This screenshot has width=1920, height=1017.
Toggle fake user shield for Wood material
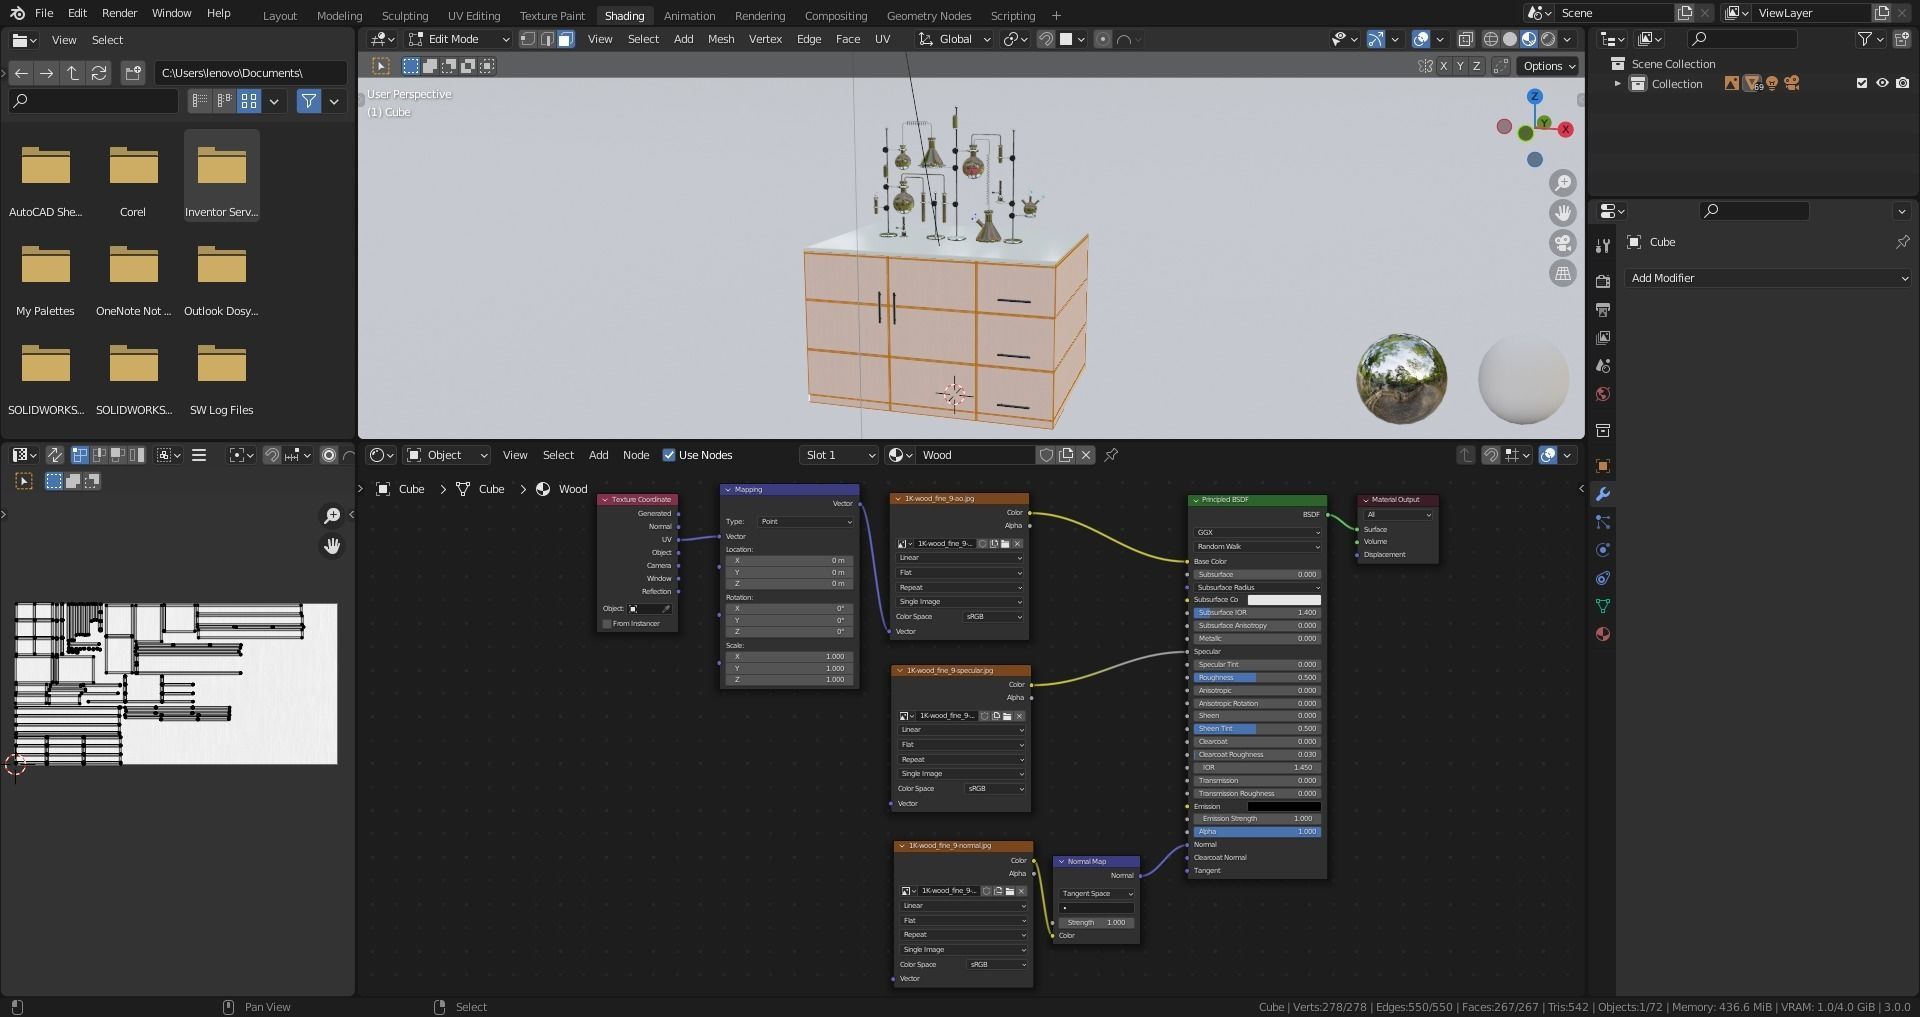pos(1046,455)
